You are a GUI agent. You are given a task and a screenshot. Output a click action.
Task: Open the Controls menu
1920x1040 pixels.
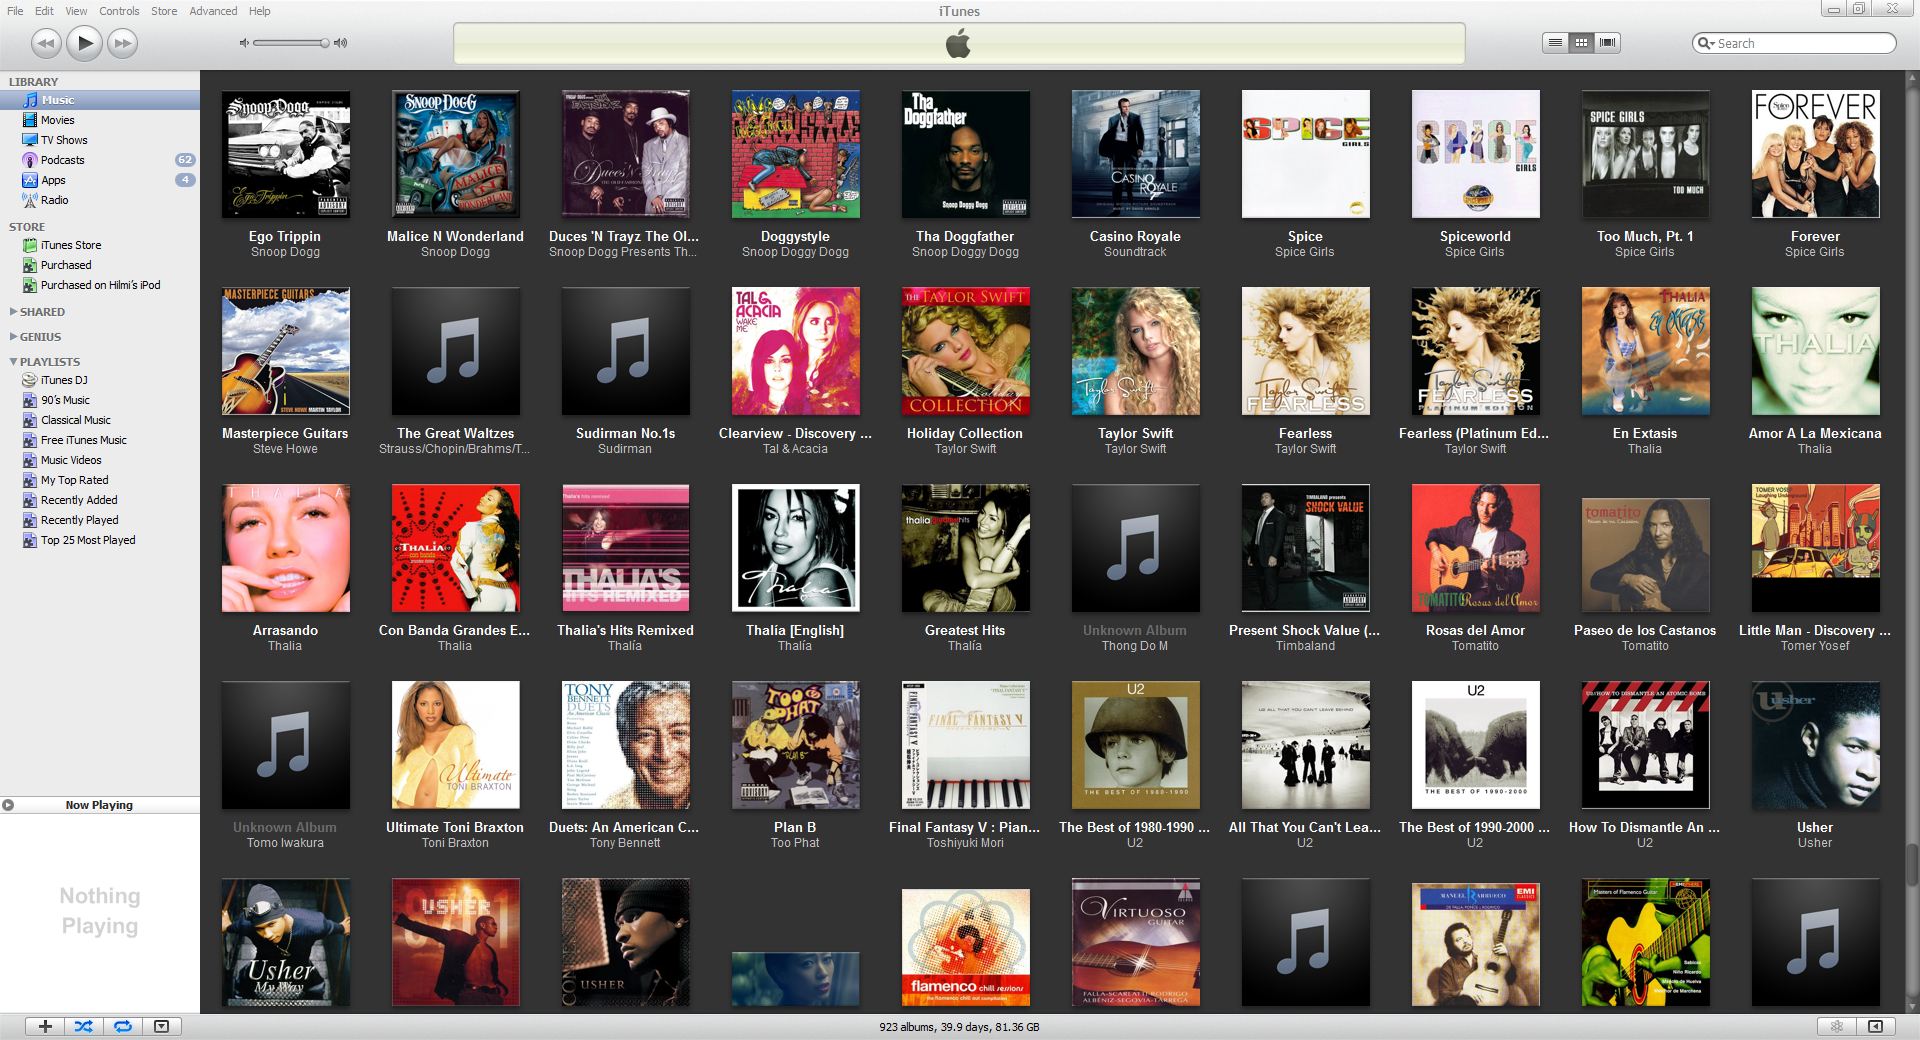119,11
